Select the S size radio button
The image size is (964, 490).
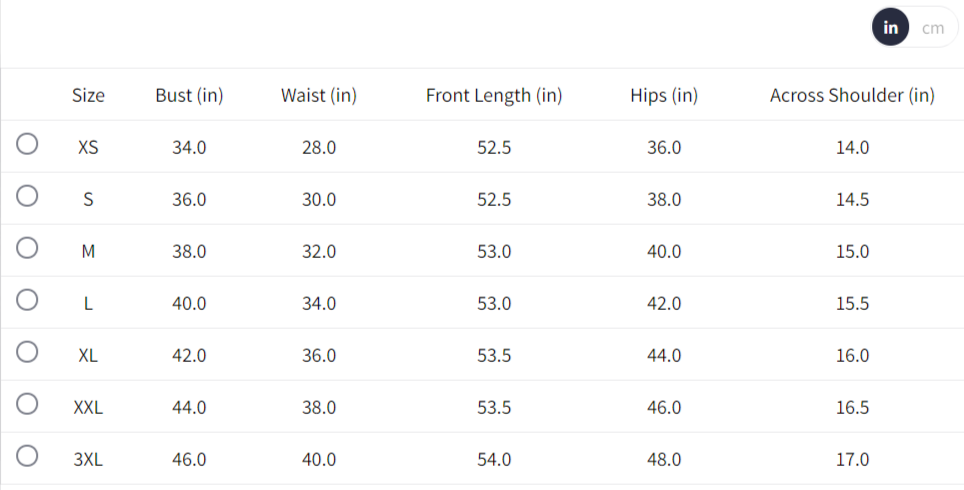pos(28,198)
